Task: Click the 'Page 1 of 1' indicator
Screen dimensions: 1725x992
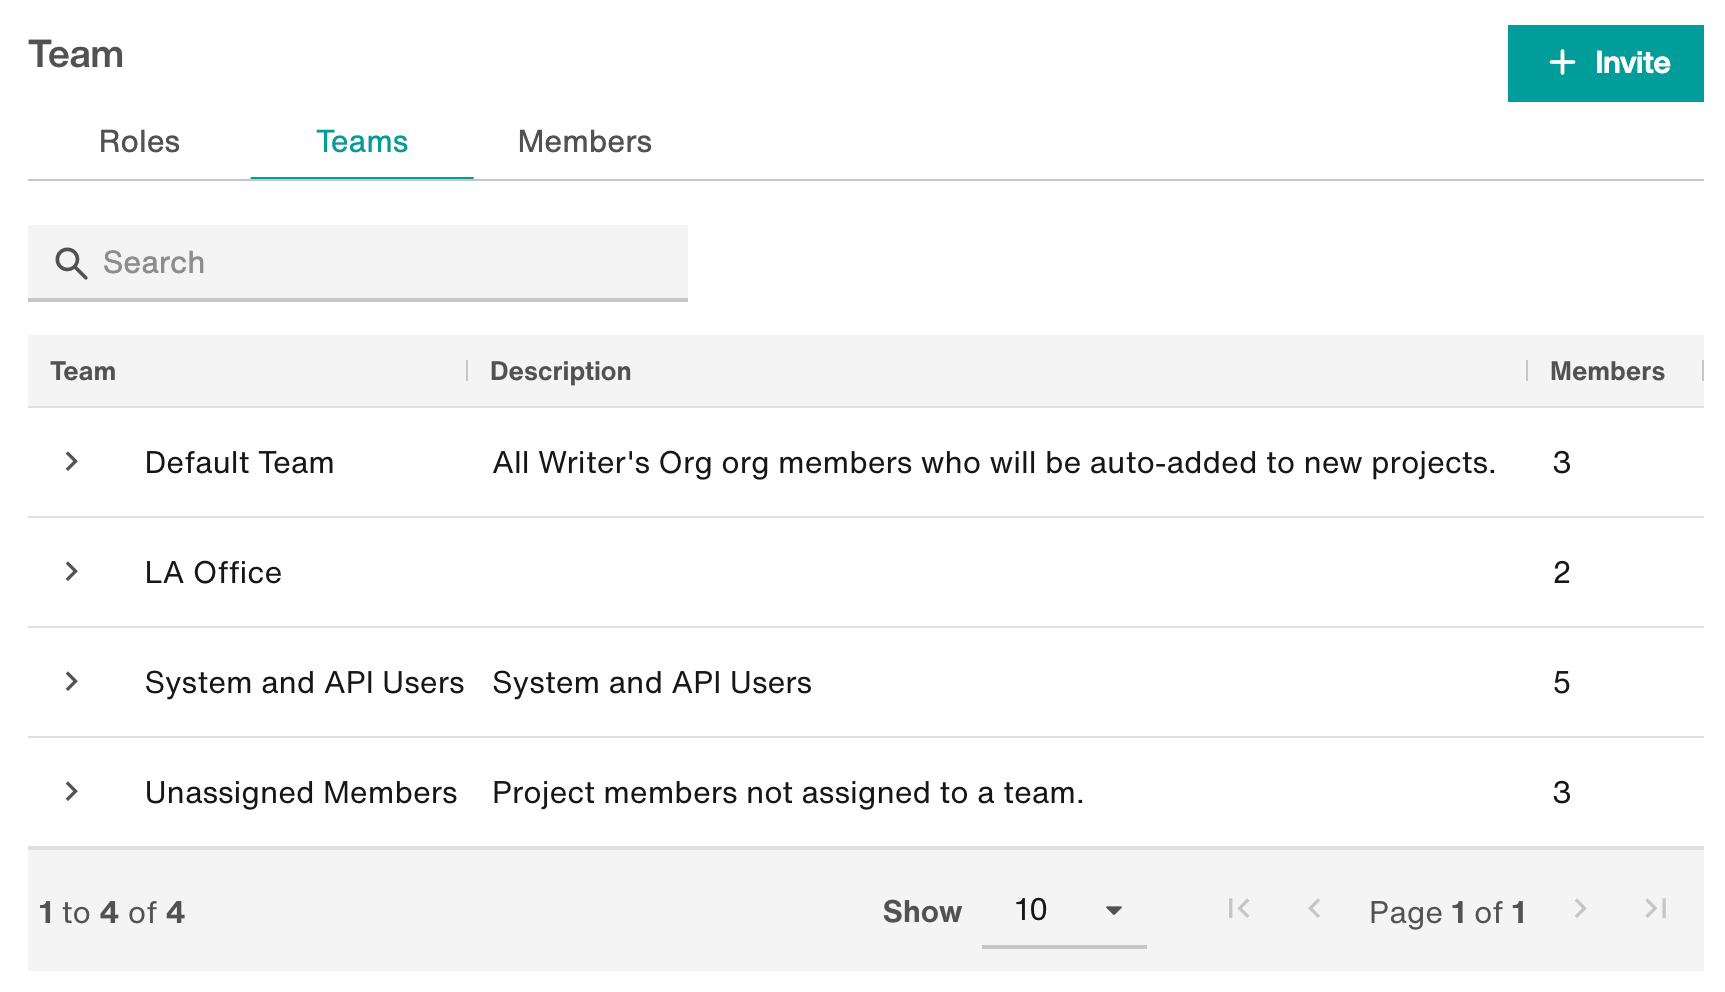Action: click(x=1447, y=912)
